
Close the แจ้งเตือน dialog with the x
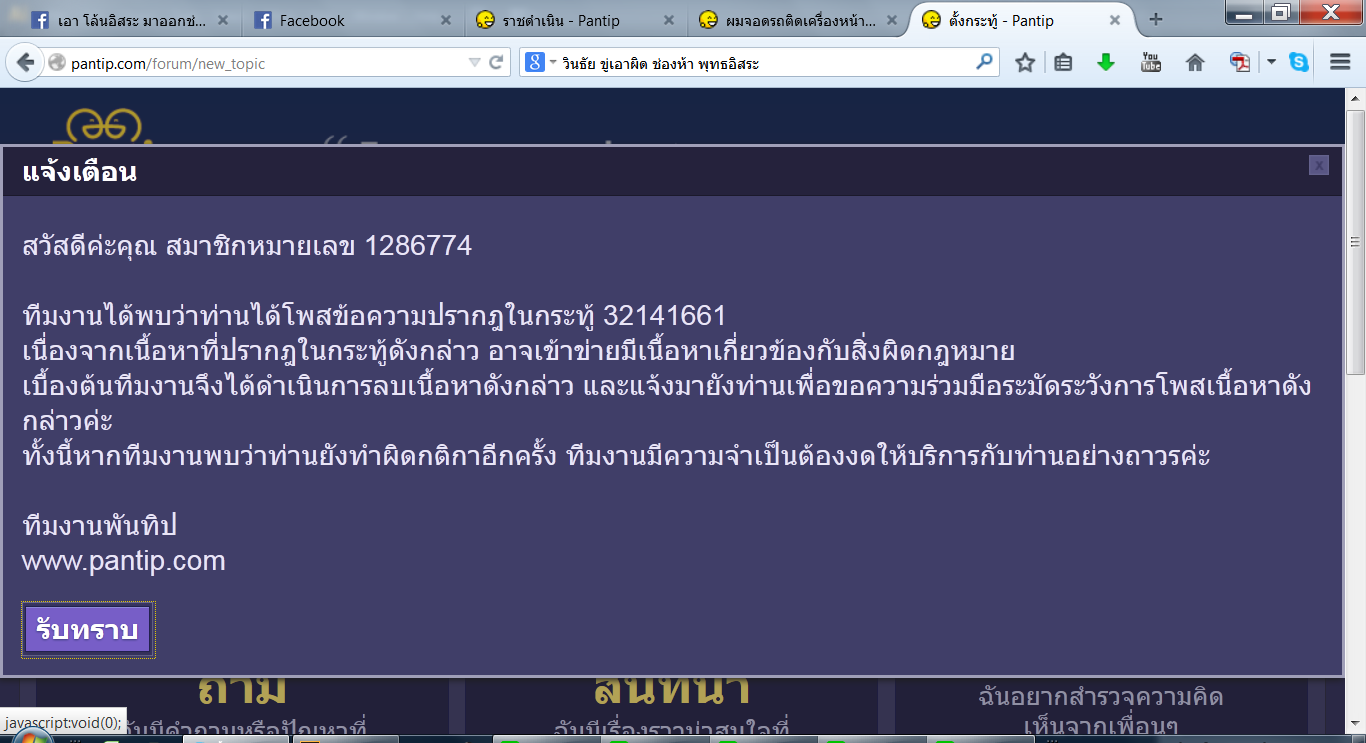pos(1319,165)
